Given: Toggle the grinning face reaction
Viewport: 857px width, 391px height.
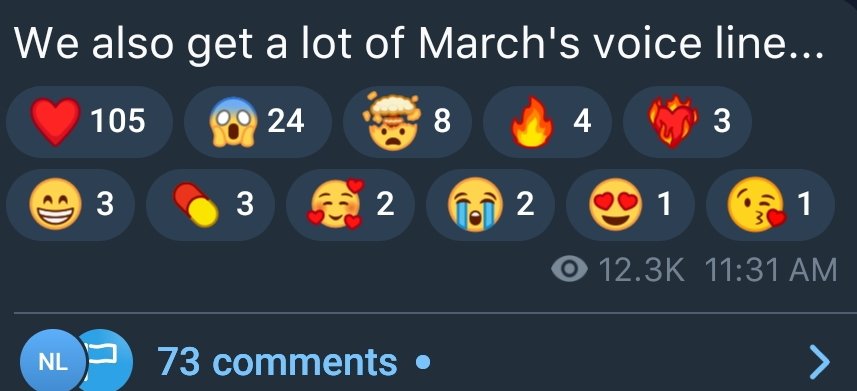Looking at the screenshot, I should pos(70,205).
